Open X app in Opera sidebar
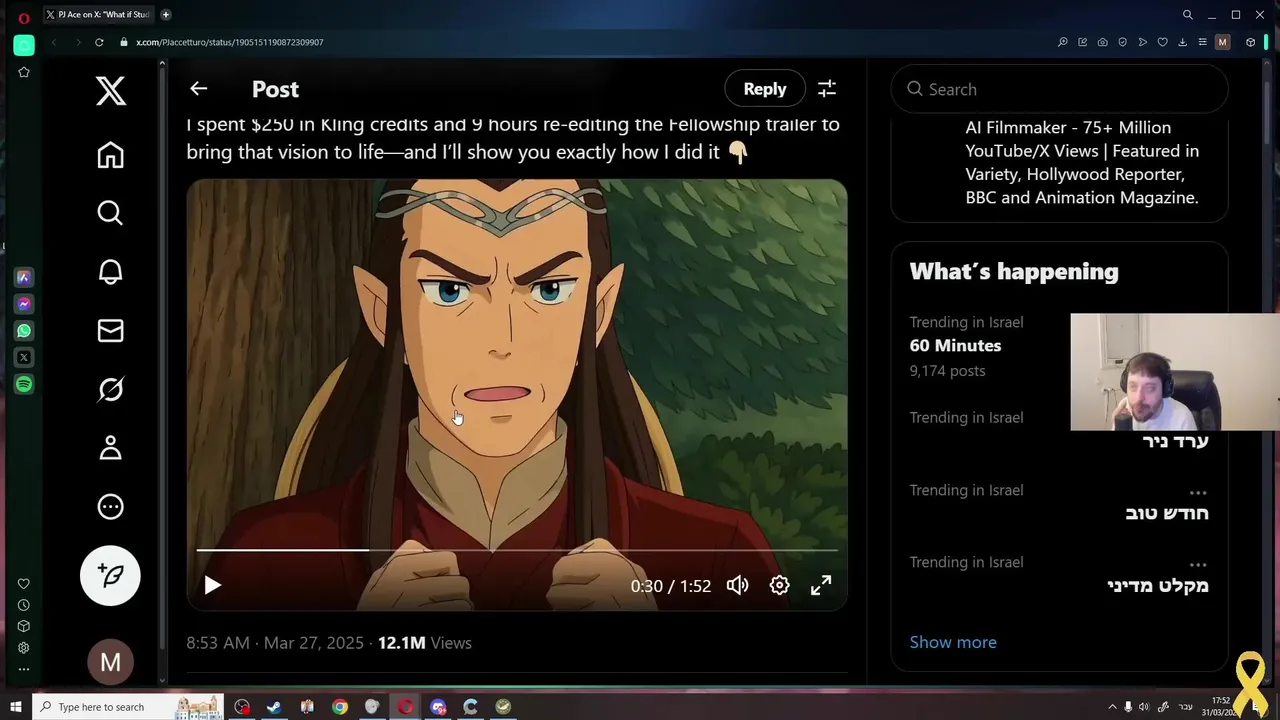1280x720 pixels. click(x=24, y=358)
